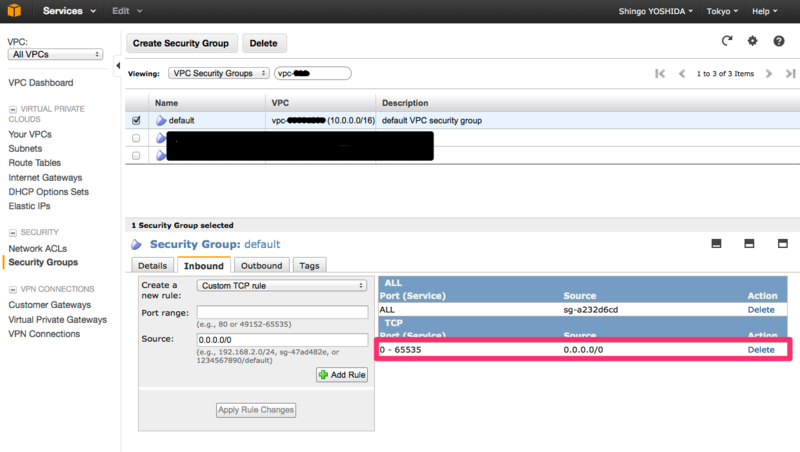This screenshot has width=800, height=452.
Task: Click the top Delete security group button
Action: 264,43
